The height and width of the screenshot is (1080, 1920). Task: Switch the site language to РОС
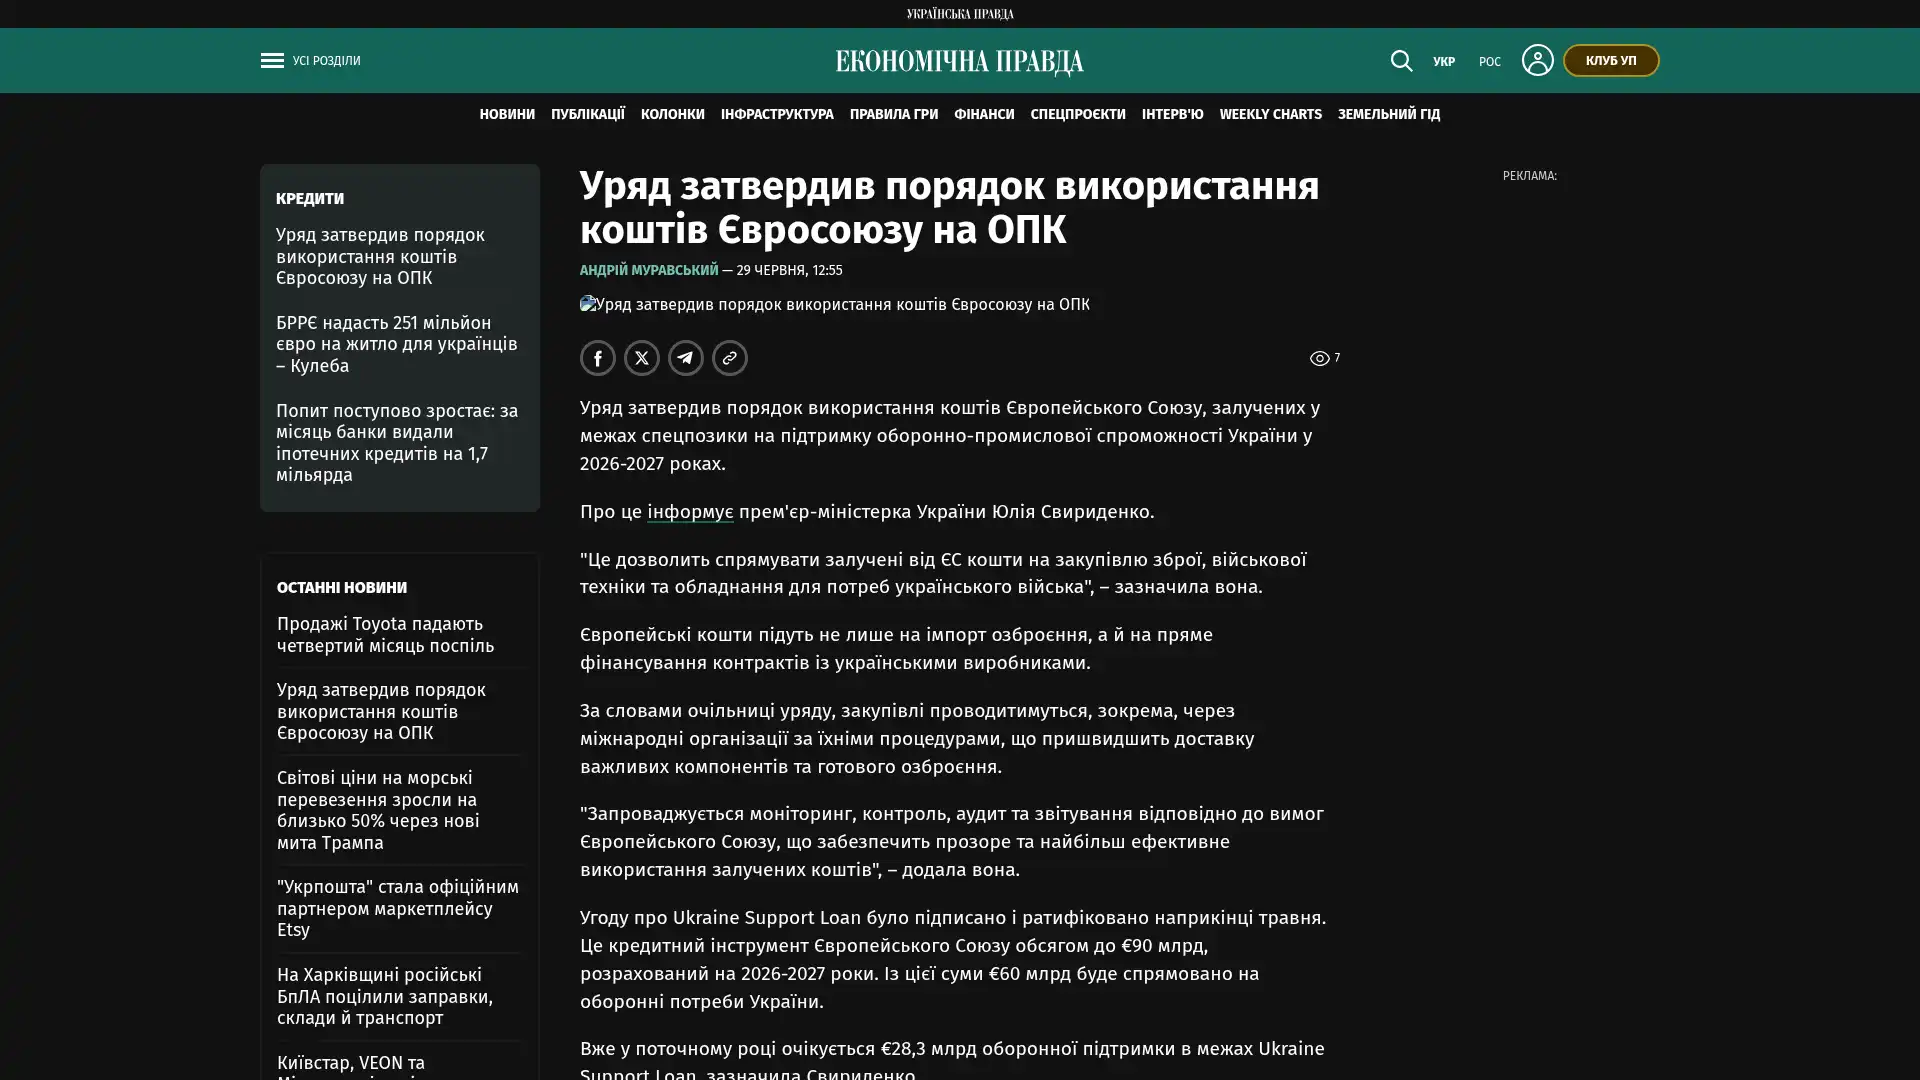[x=1490, y=62]
